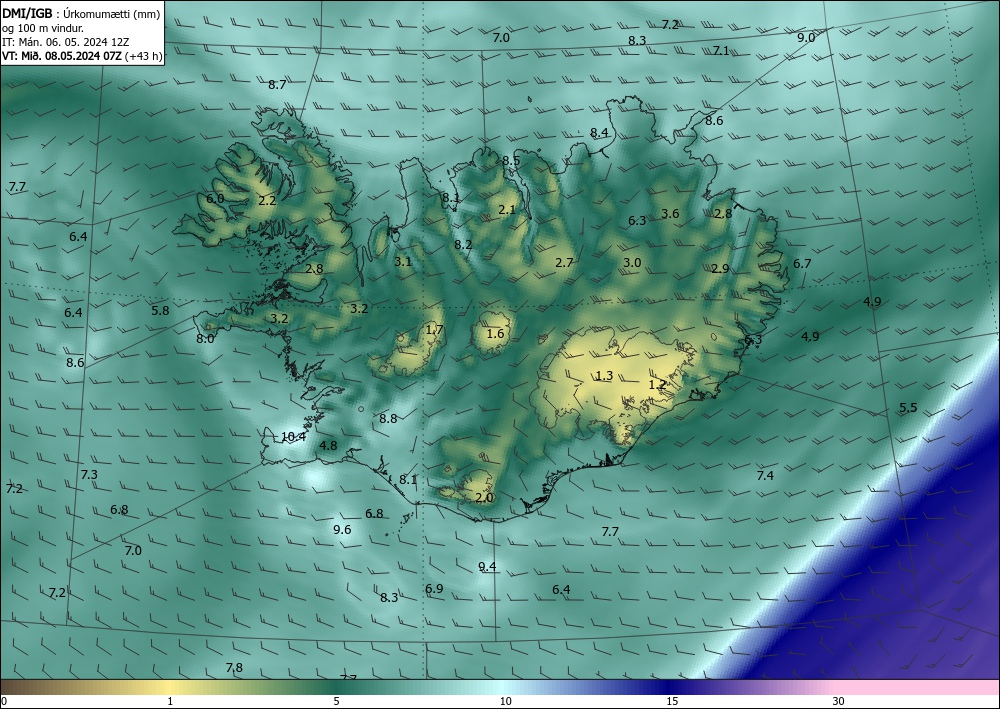Image resolution: width=1000 pixels, height=709 pixels.
Task: Select the 1.2 value on Vatnajökull
Action: click(658, 384)
